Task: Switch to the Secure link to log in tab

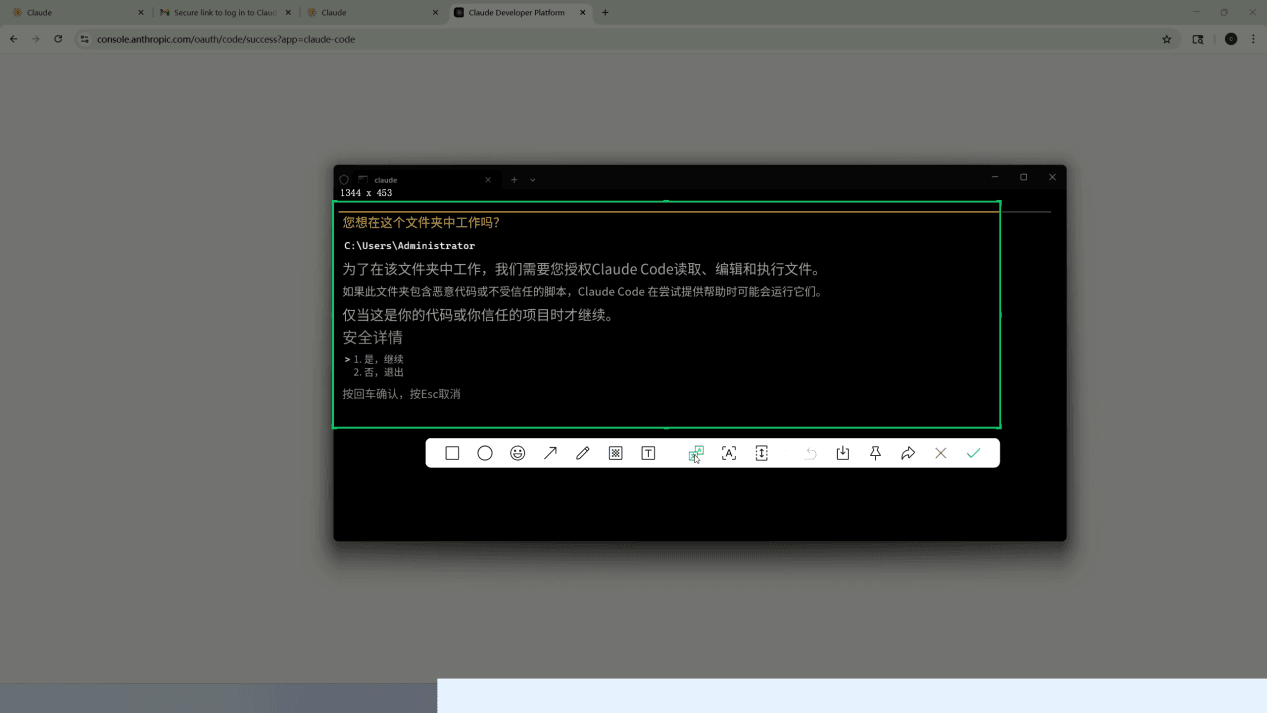Action: [x=224, y=13]
